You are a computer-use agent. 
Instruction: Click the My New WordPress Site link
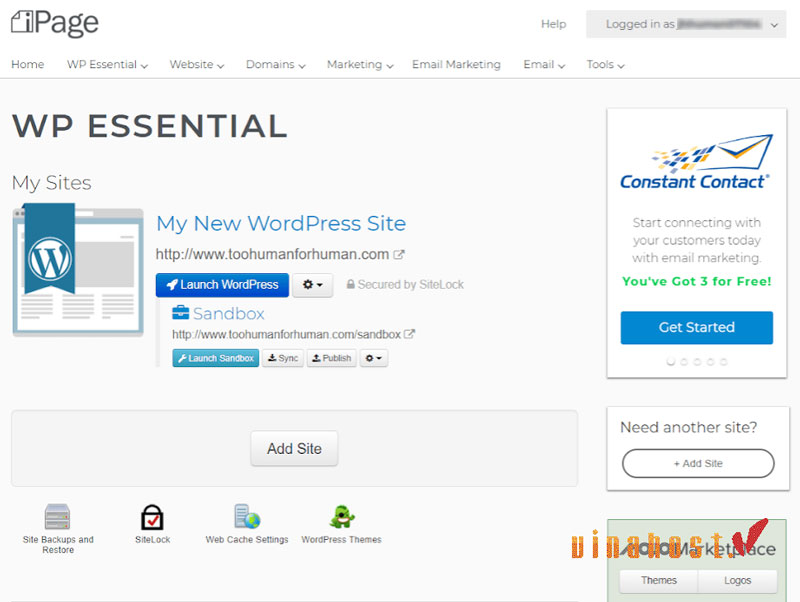pos(281,223)
